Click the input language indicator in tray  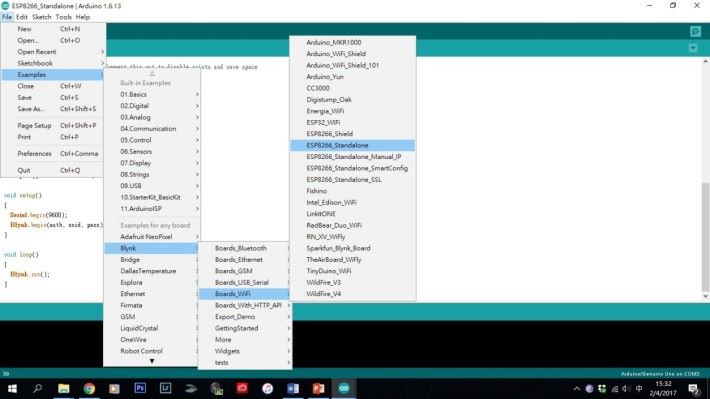pos(639,389)
